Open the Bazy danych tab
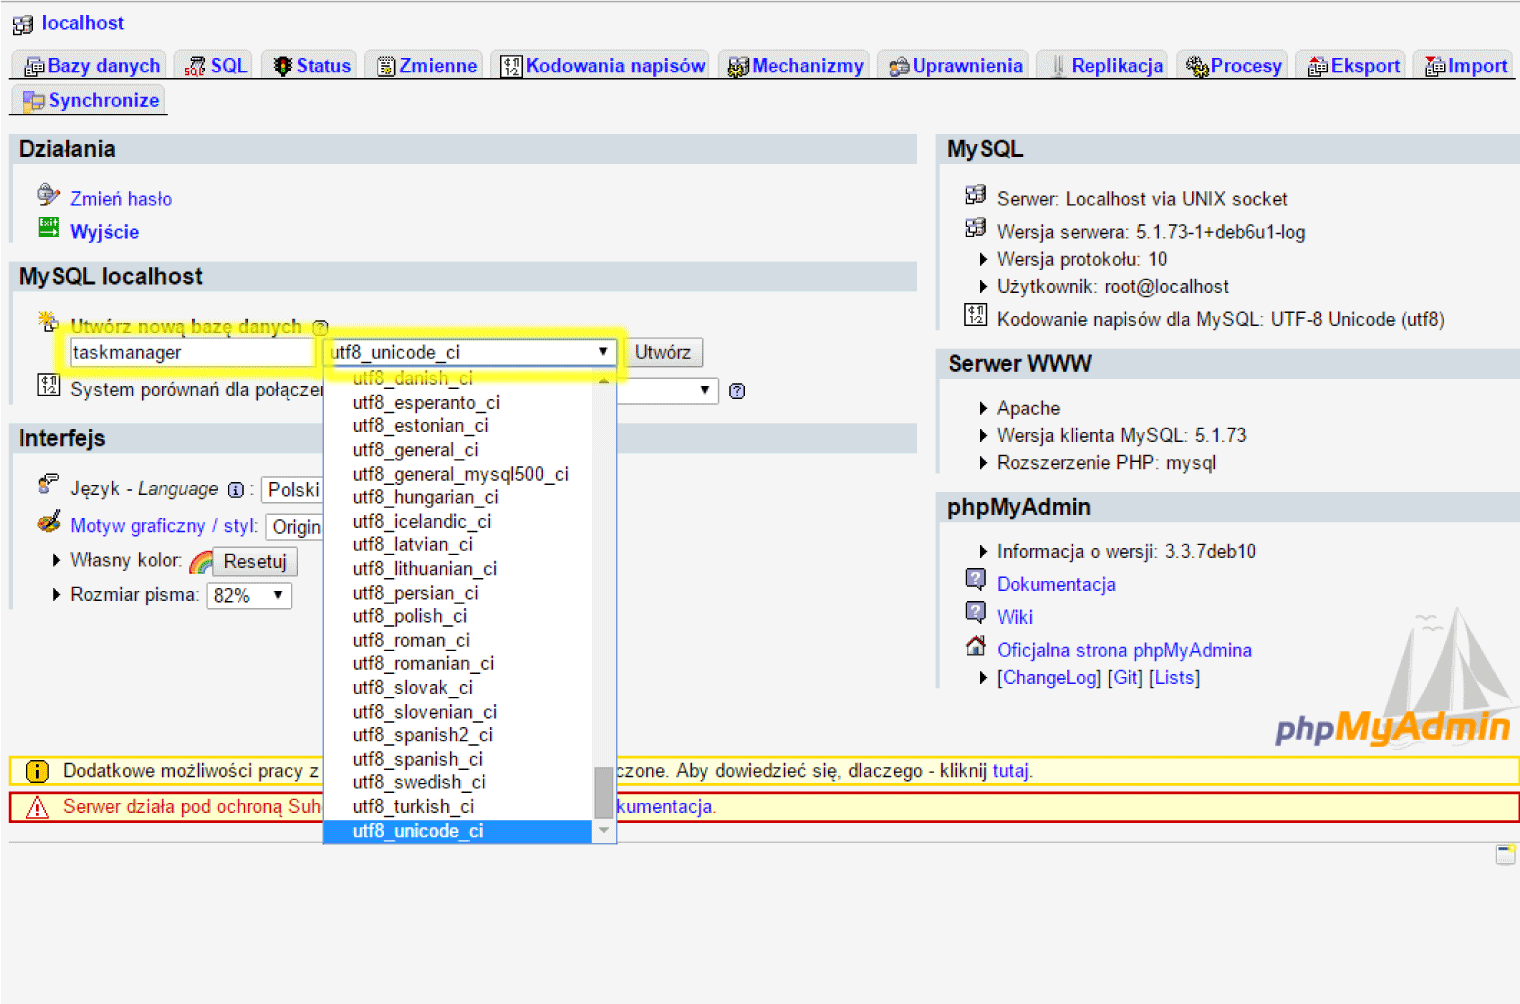Image resolution: width=1520 pixels, height=1004 pixels. [x=91, y=66]
